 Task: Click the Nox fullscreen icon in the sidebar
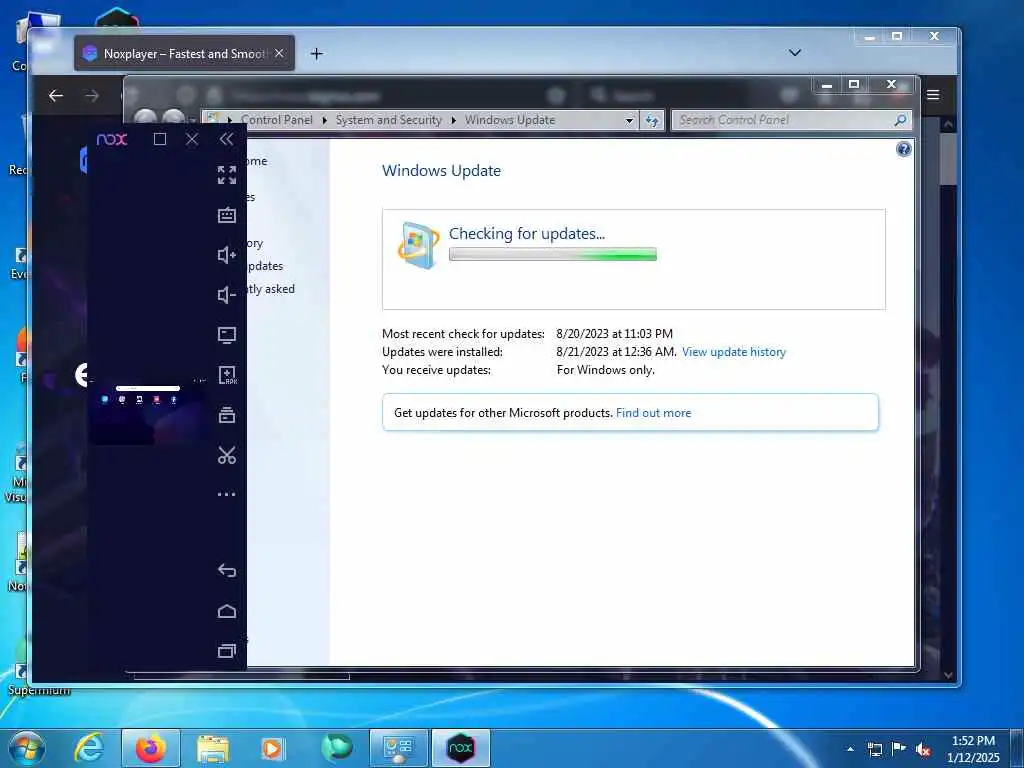click(x=227, y=175)
